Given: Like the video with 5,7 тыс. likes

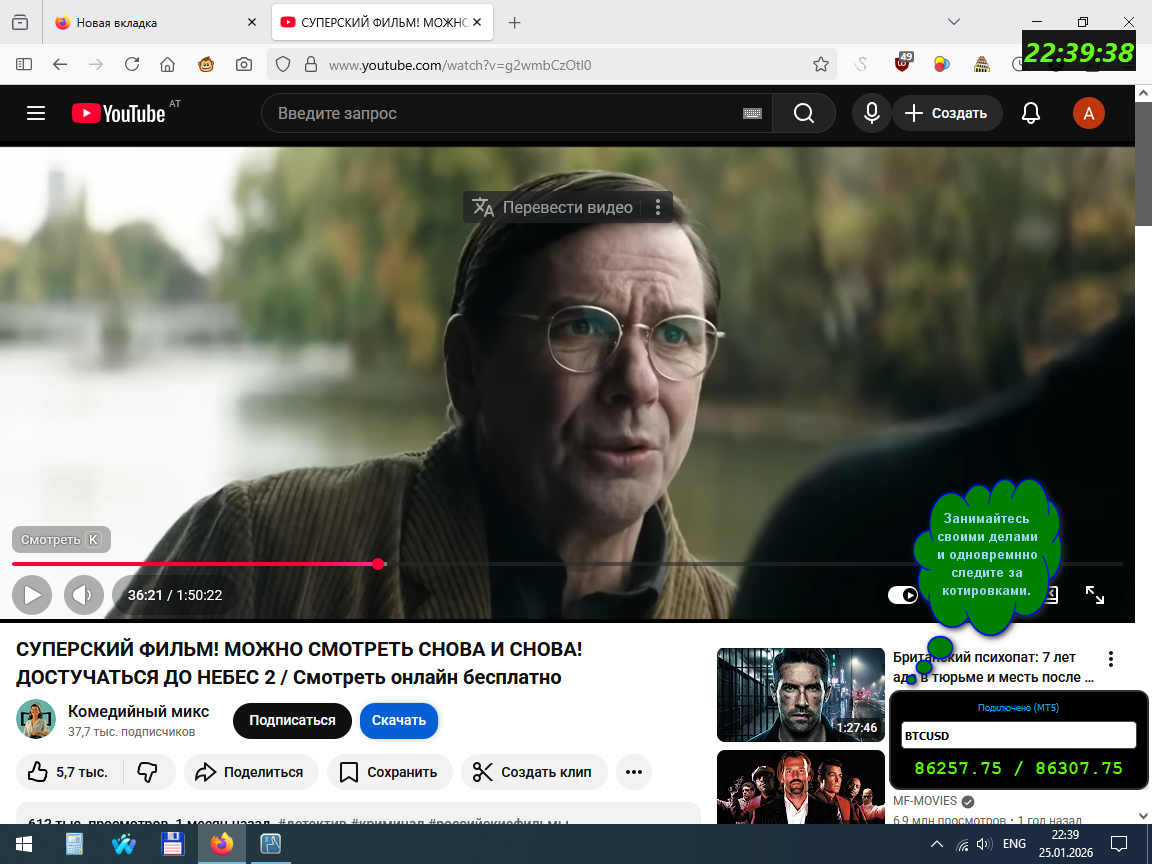Looking at the screenshot, I should [68, 772].
